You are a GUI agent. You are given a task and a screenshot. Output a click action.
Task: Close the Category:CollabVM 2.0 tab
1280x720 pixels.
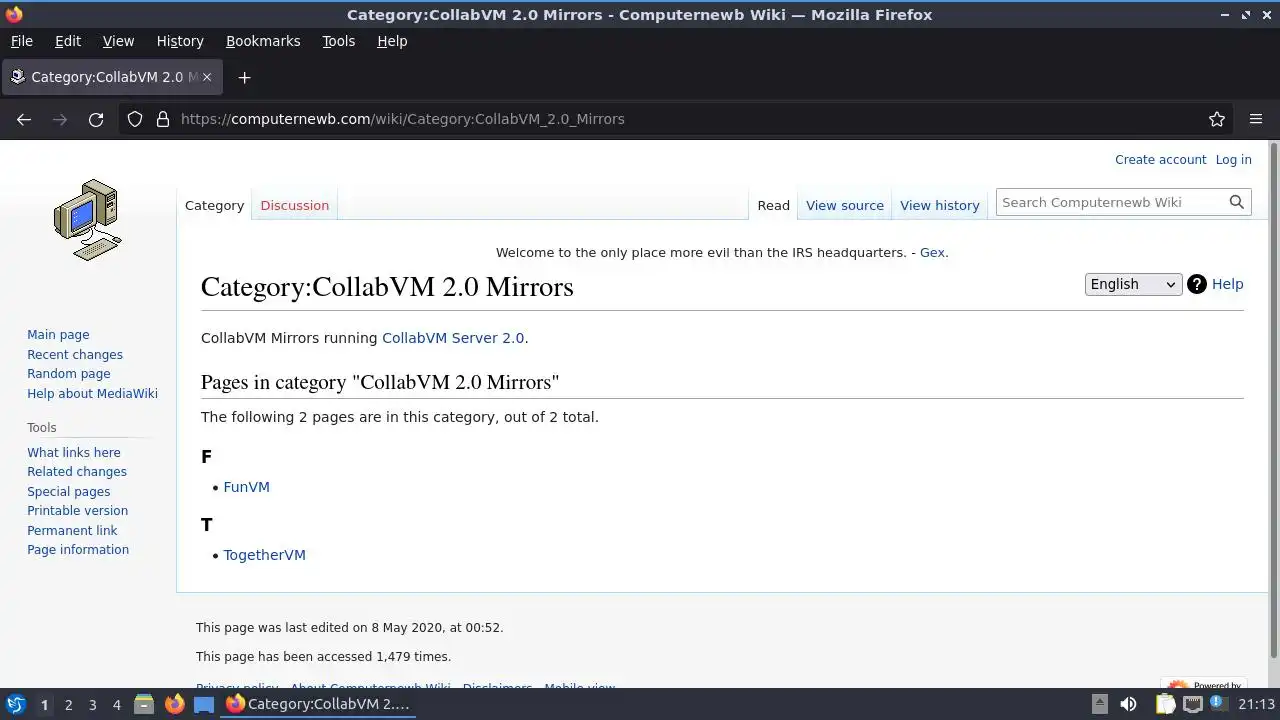[207, 77]
